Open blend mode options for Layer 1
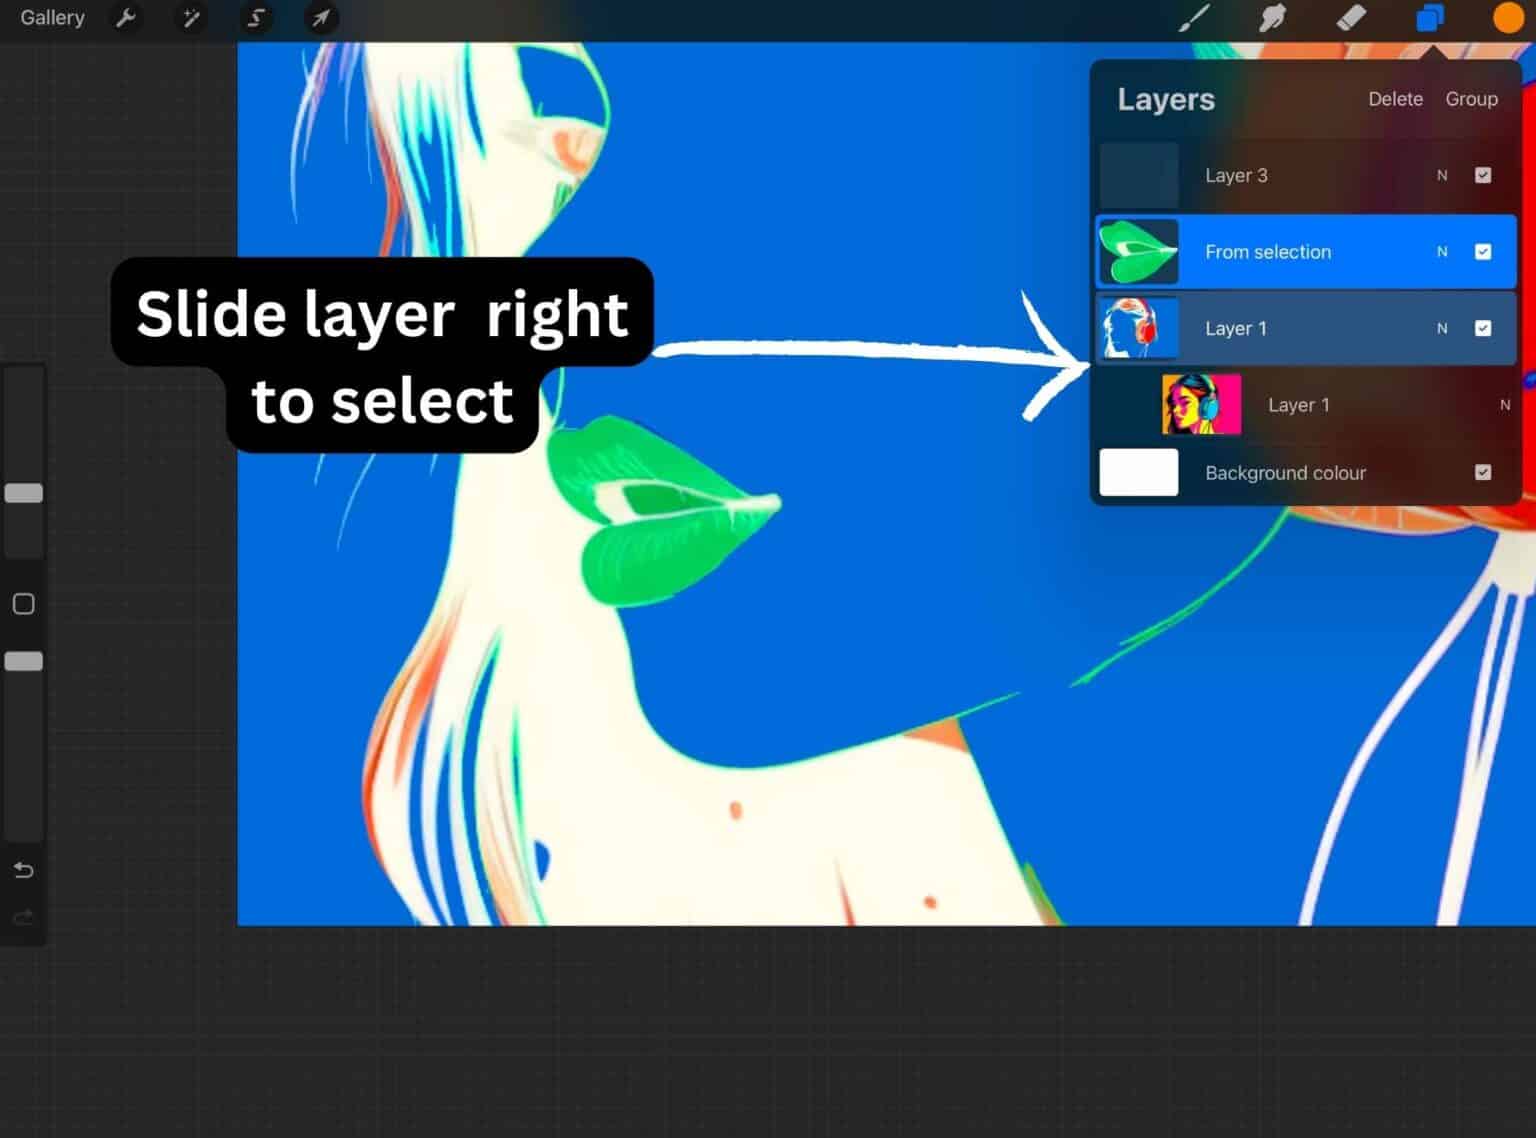Screen dimensions: 1536x1138 coord(1442,328)
